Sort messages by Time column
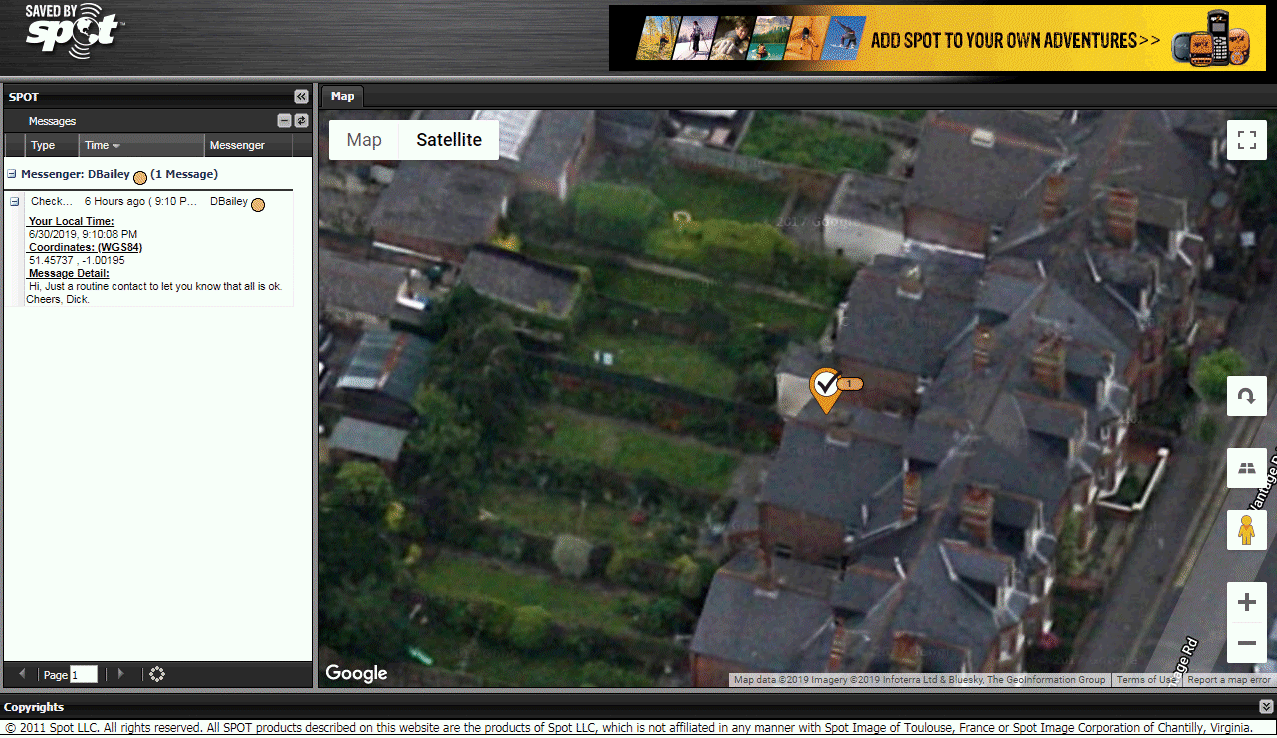The height and width of the screenshot is (738, 1277). 102,145
